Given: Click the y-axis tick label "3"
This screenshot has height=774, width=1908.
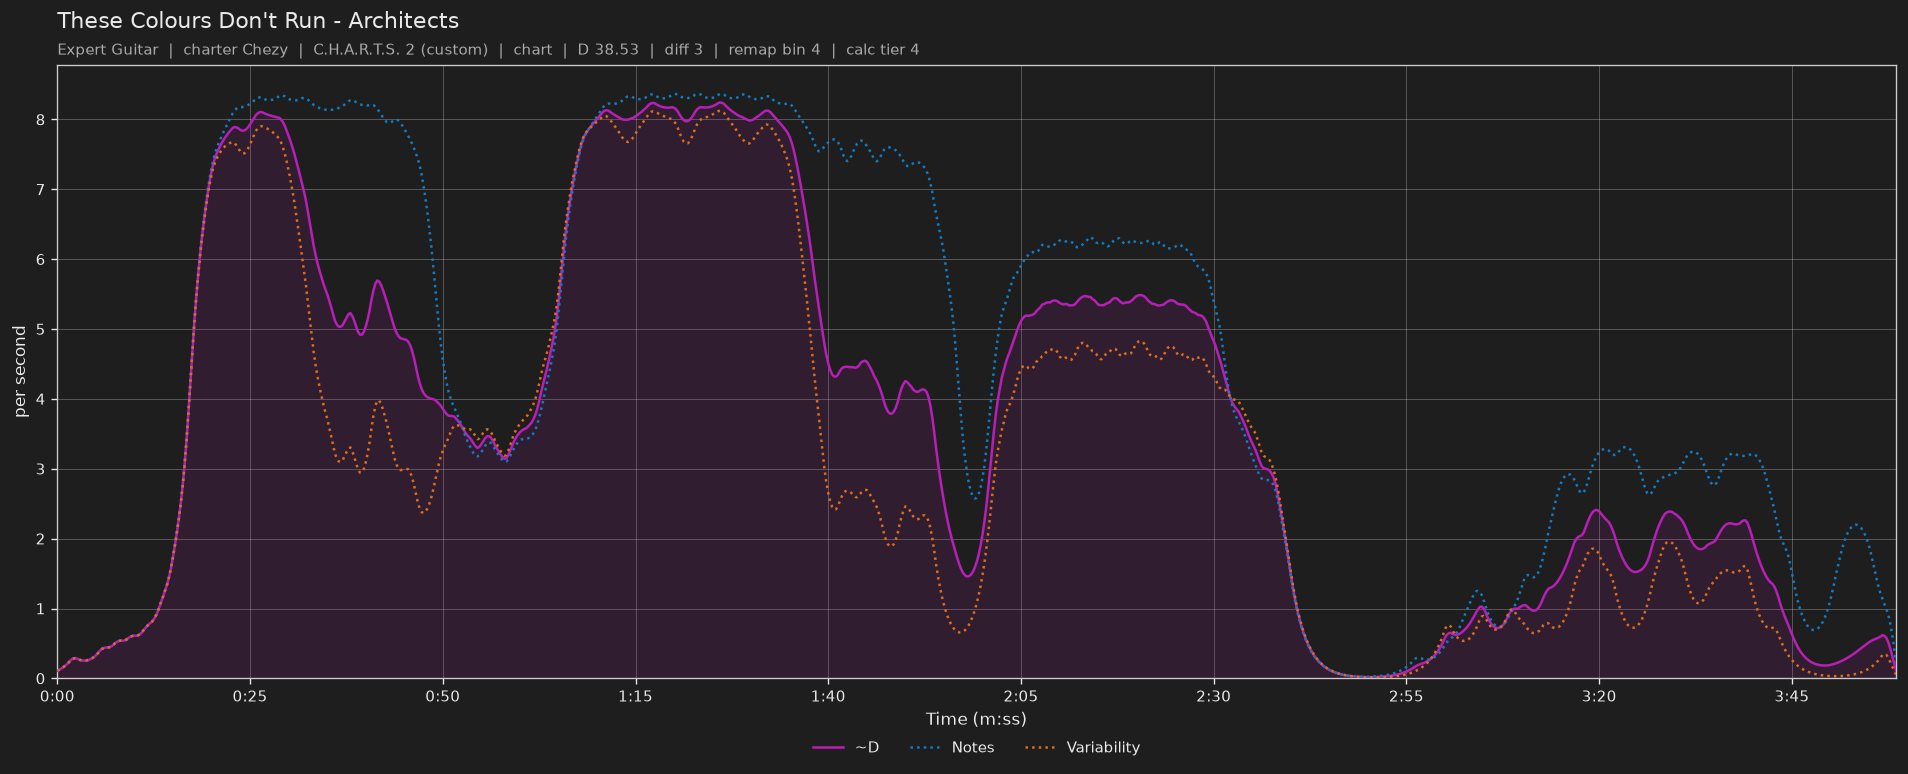Looking at the screenshot, I should click(x=41, y=470).
